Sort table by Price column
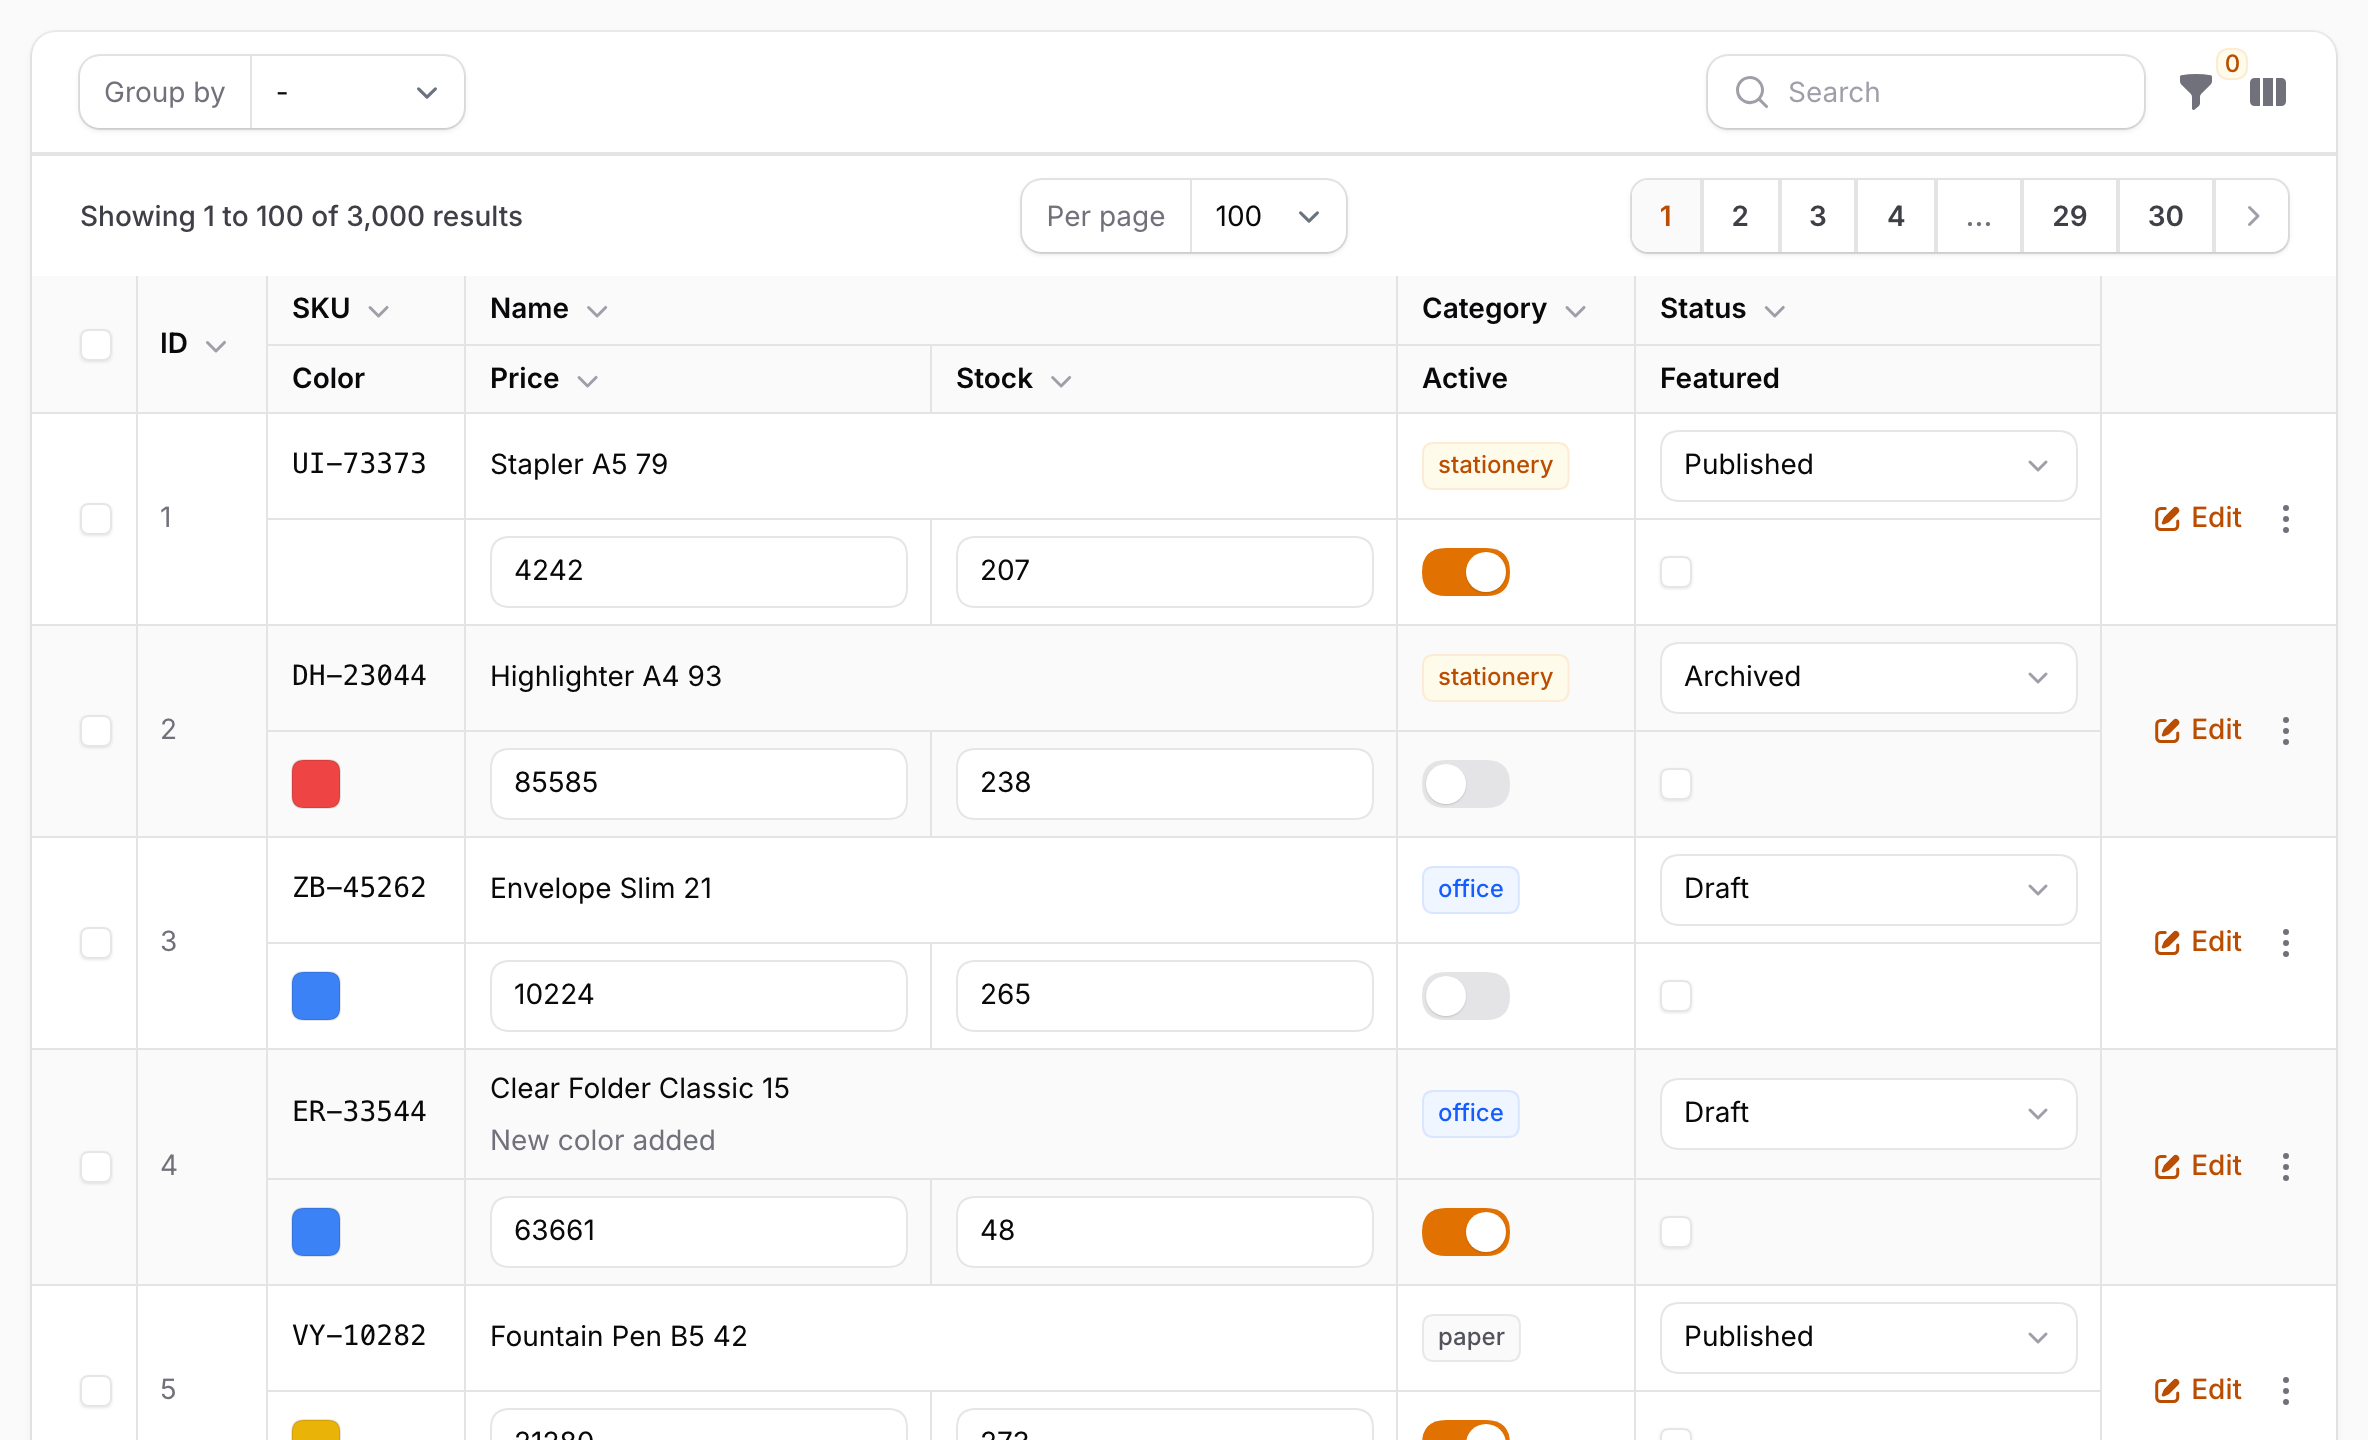The width and height of the screenshot is (2368, 1440). pyautogui.click(x=544, y=379)
